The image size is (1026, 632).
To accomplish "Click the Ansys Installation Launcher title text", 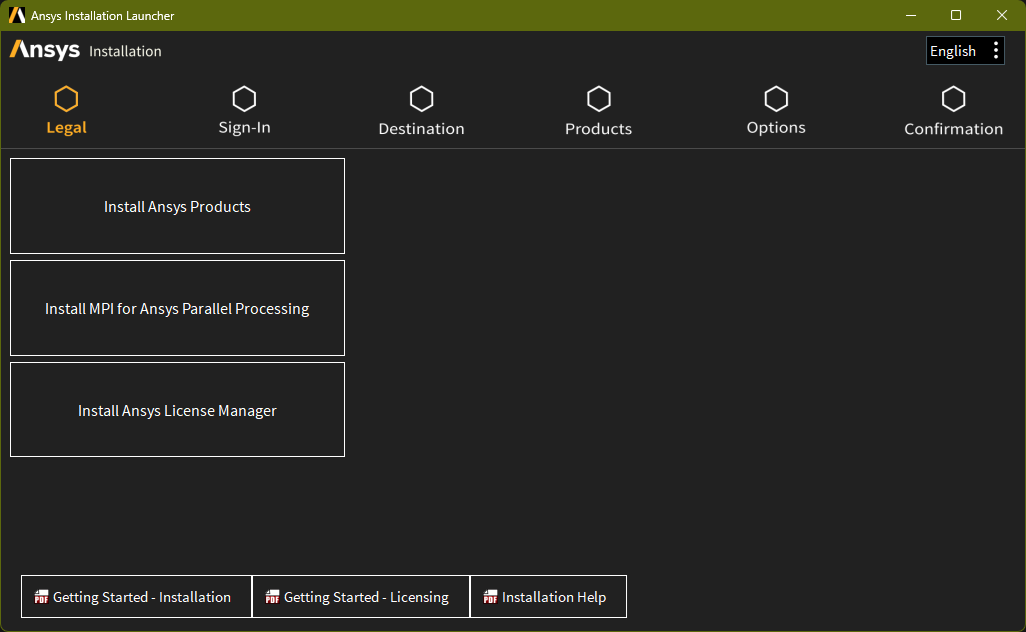I will 102,15.
